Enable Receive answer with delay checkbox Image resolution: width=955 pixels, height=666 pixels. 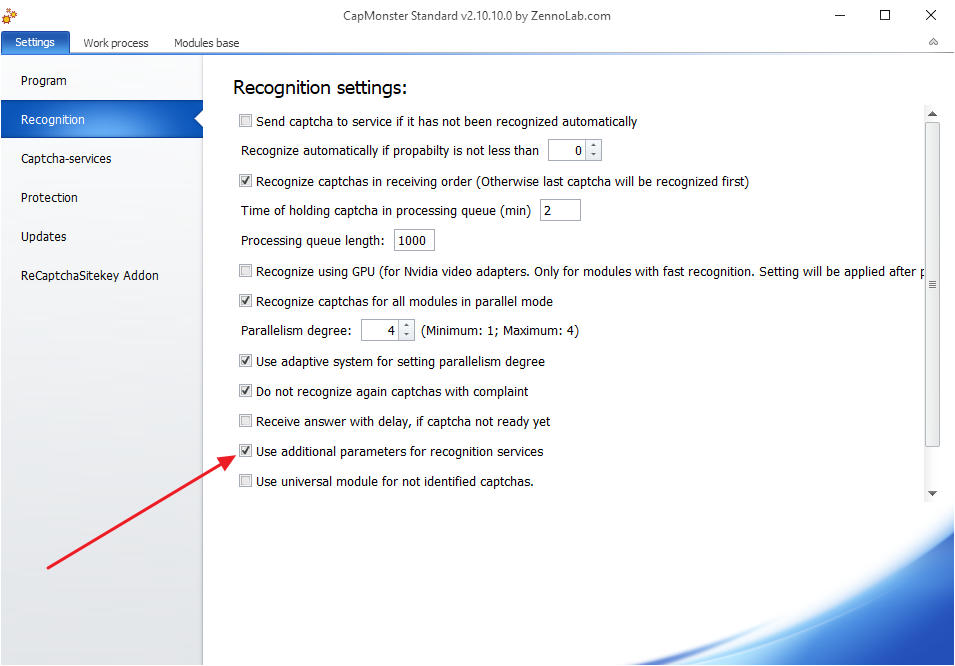tap(245, 420)
